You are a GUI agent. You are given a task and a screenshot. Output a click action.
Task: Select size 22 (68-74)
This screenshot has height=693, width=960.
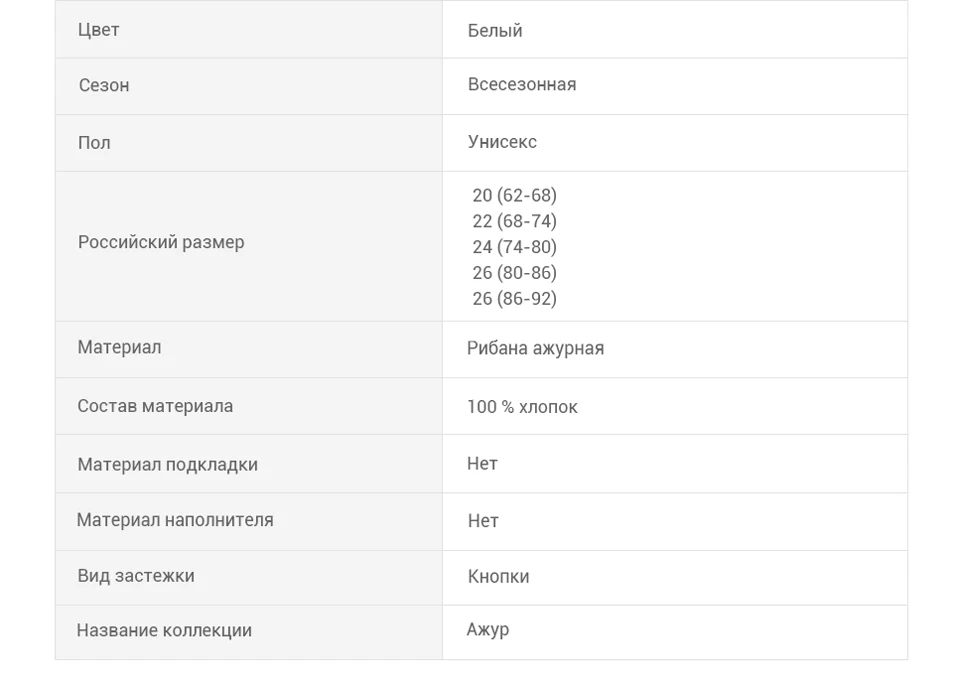[x=514, y=221]
